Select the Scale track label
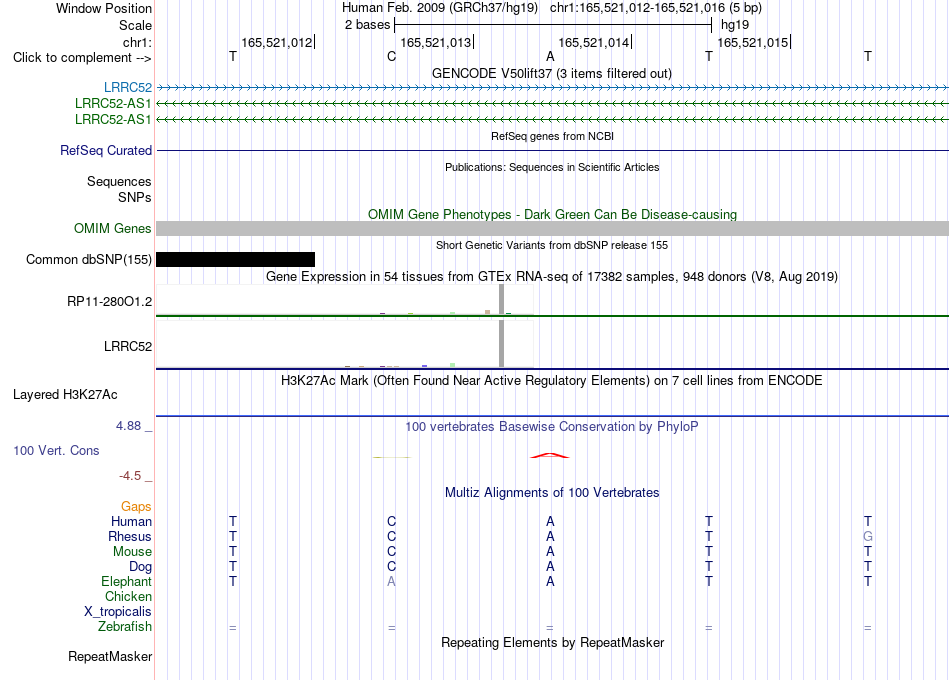Image resolution: width=950 pixels, height=680 pixels. point(135,25)
